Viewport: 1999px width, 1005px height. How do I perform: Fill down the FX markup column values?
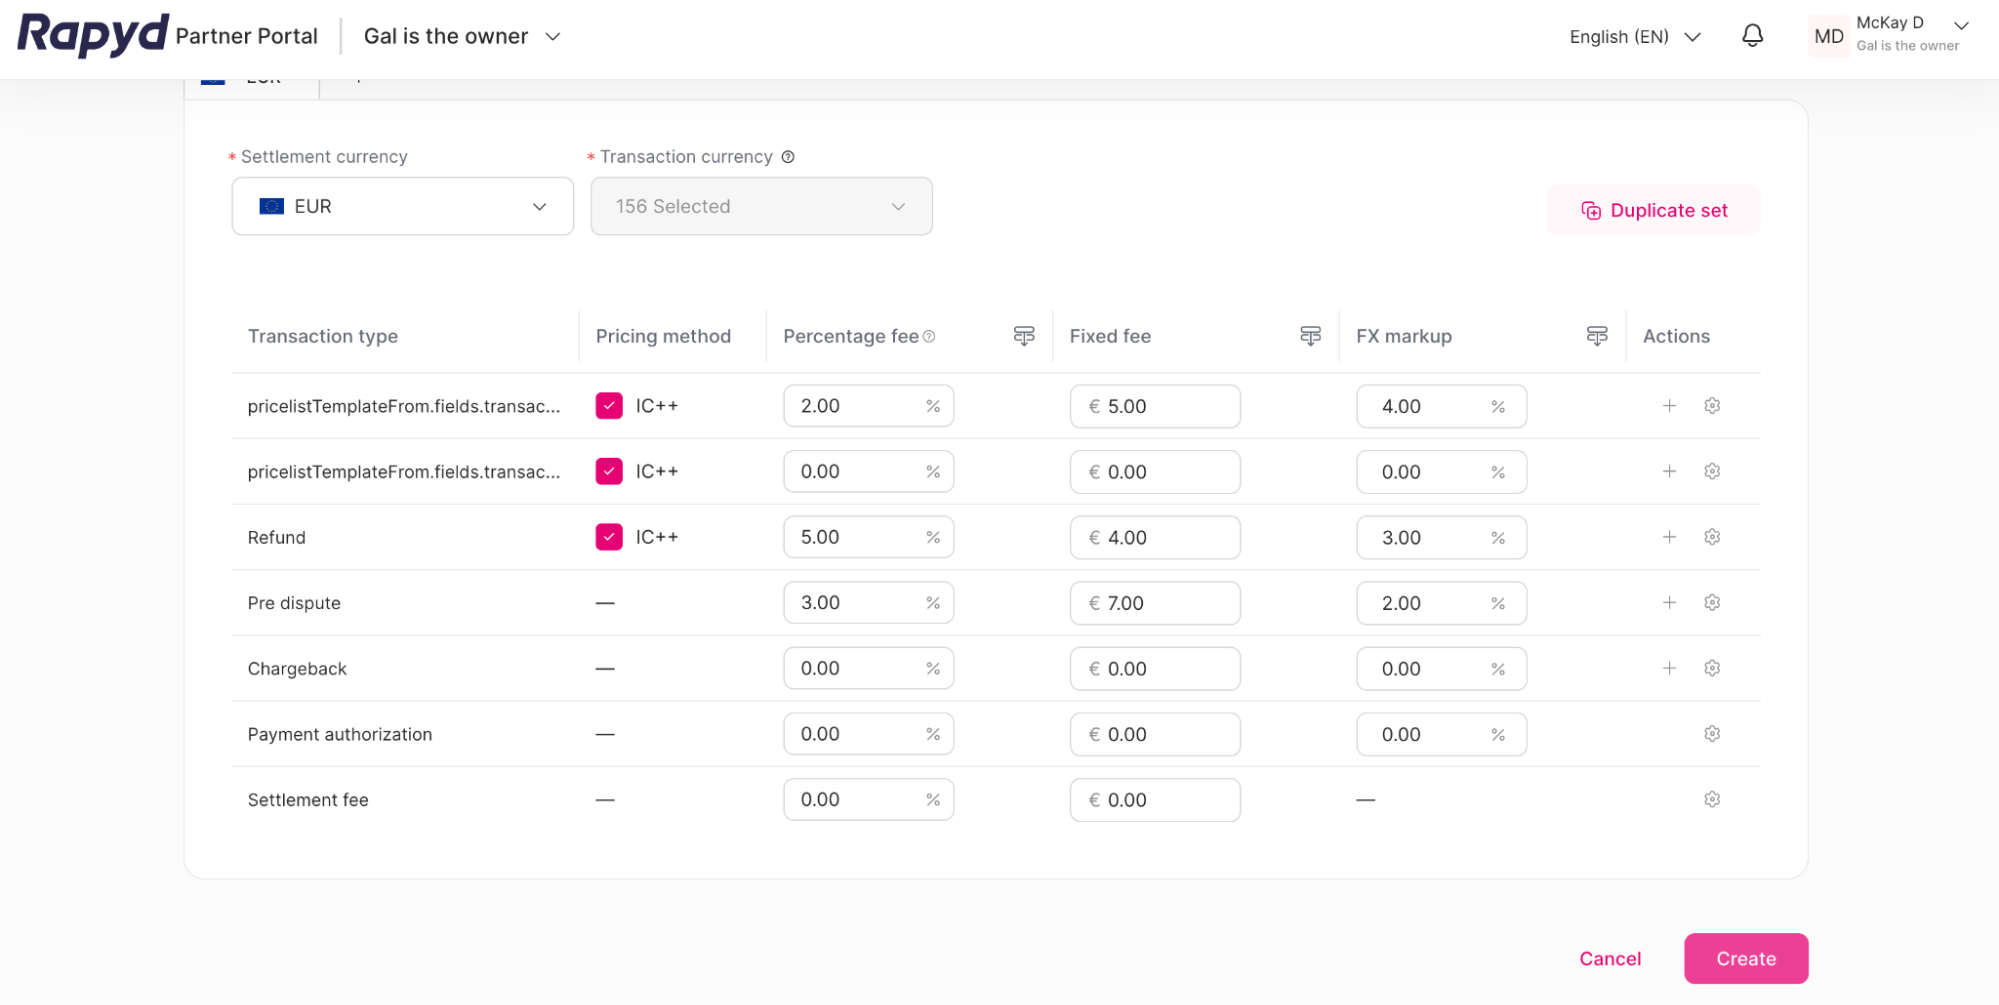coord(1596,336)
